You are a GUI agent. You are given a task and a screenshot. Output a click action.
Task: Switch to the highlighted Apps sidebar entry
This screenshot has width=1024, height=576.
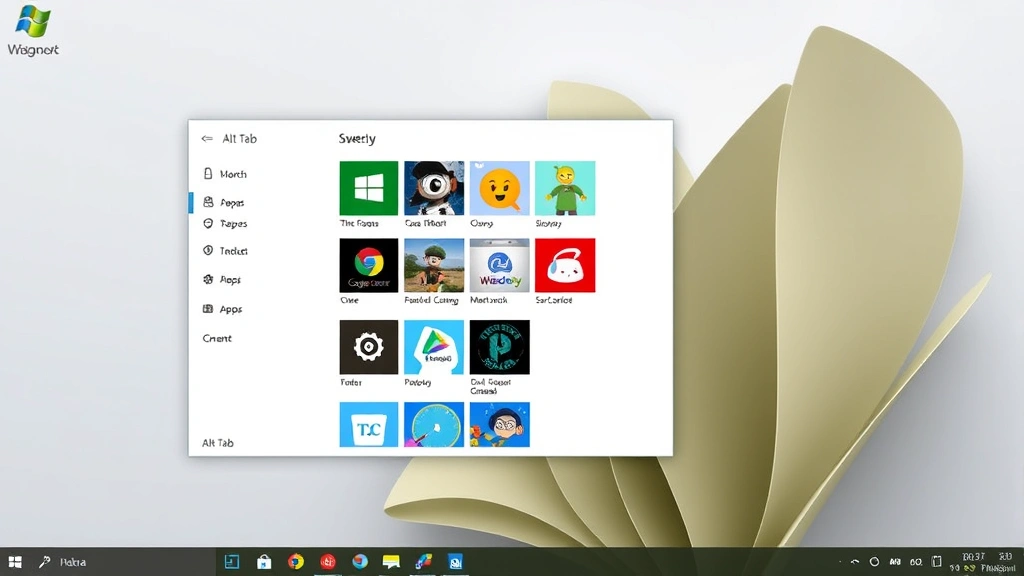pyautogui.click(x=228, y=201)
